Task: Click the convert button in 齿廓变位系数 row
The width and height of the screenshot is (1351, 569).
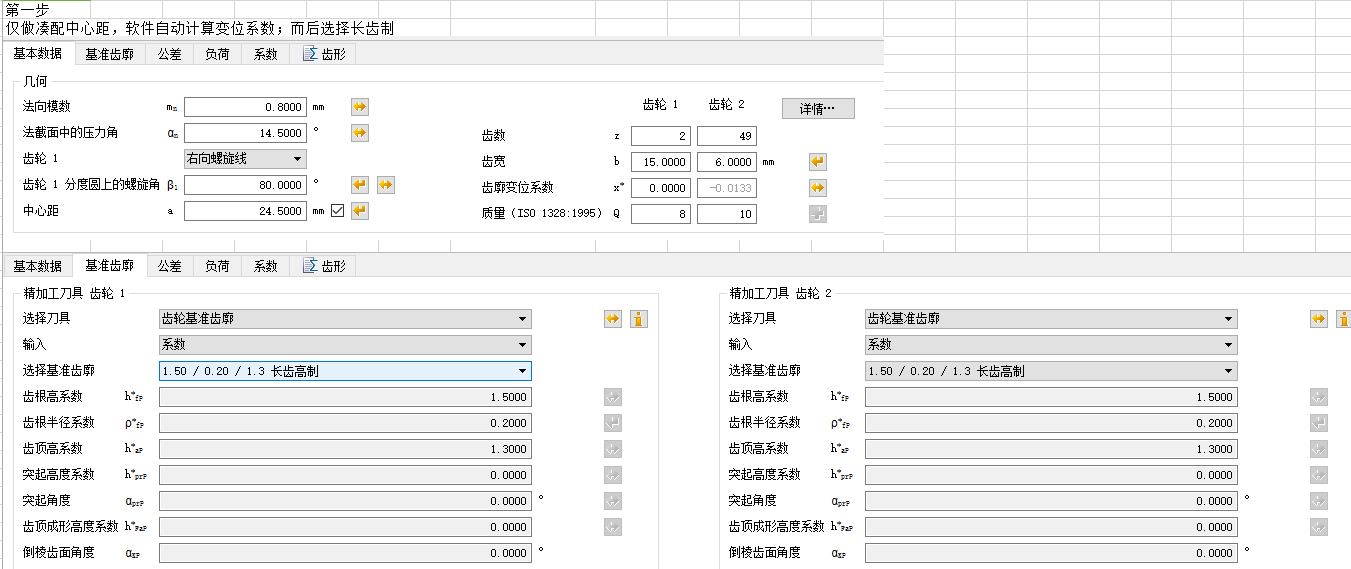Action: pyautogui.click(x=817, y=188)
